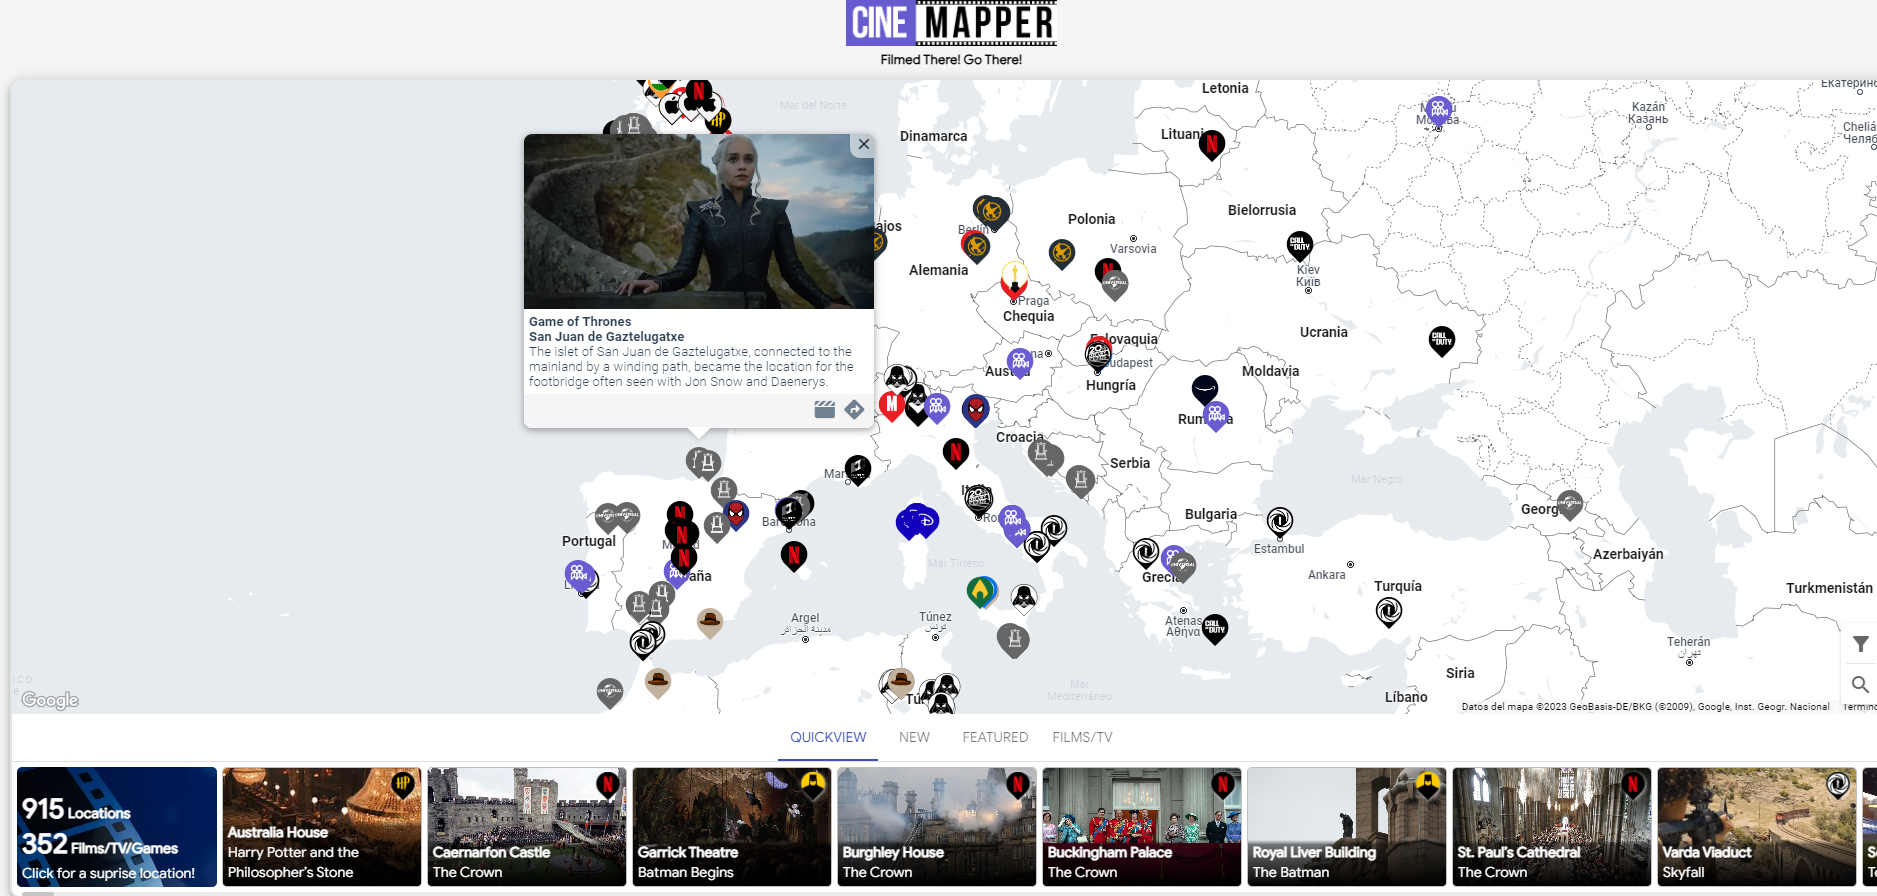Select the Indiana Jones hat marker in Morocco
This screenshot has width=1877, height=896.
coord(658,683)
